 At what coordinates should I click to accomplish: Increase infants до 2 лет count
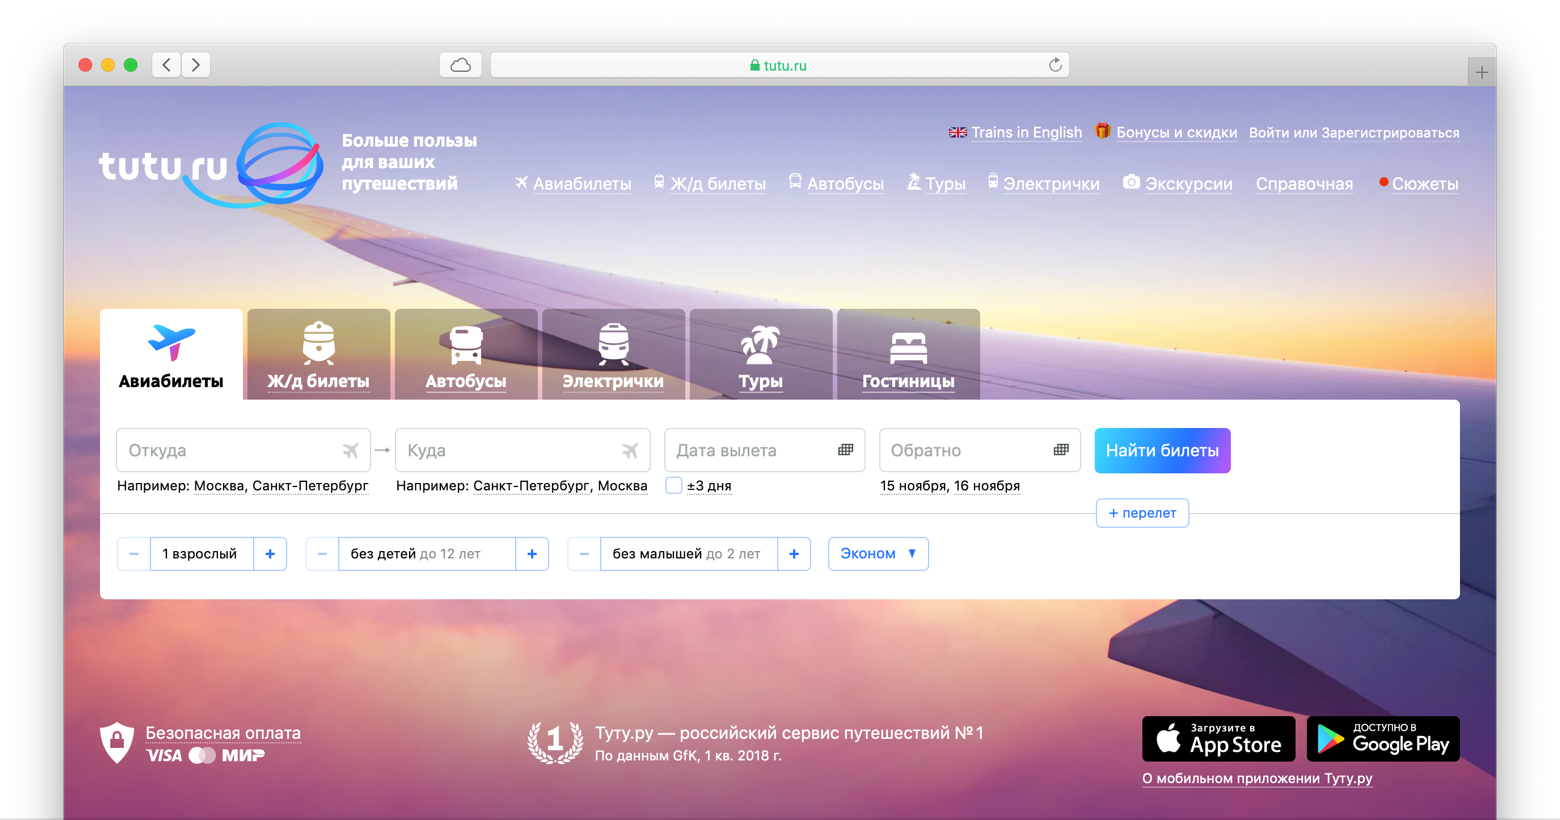coord(794,554)
